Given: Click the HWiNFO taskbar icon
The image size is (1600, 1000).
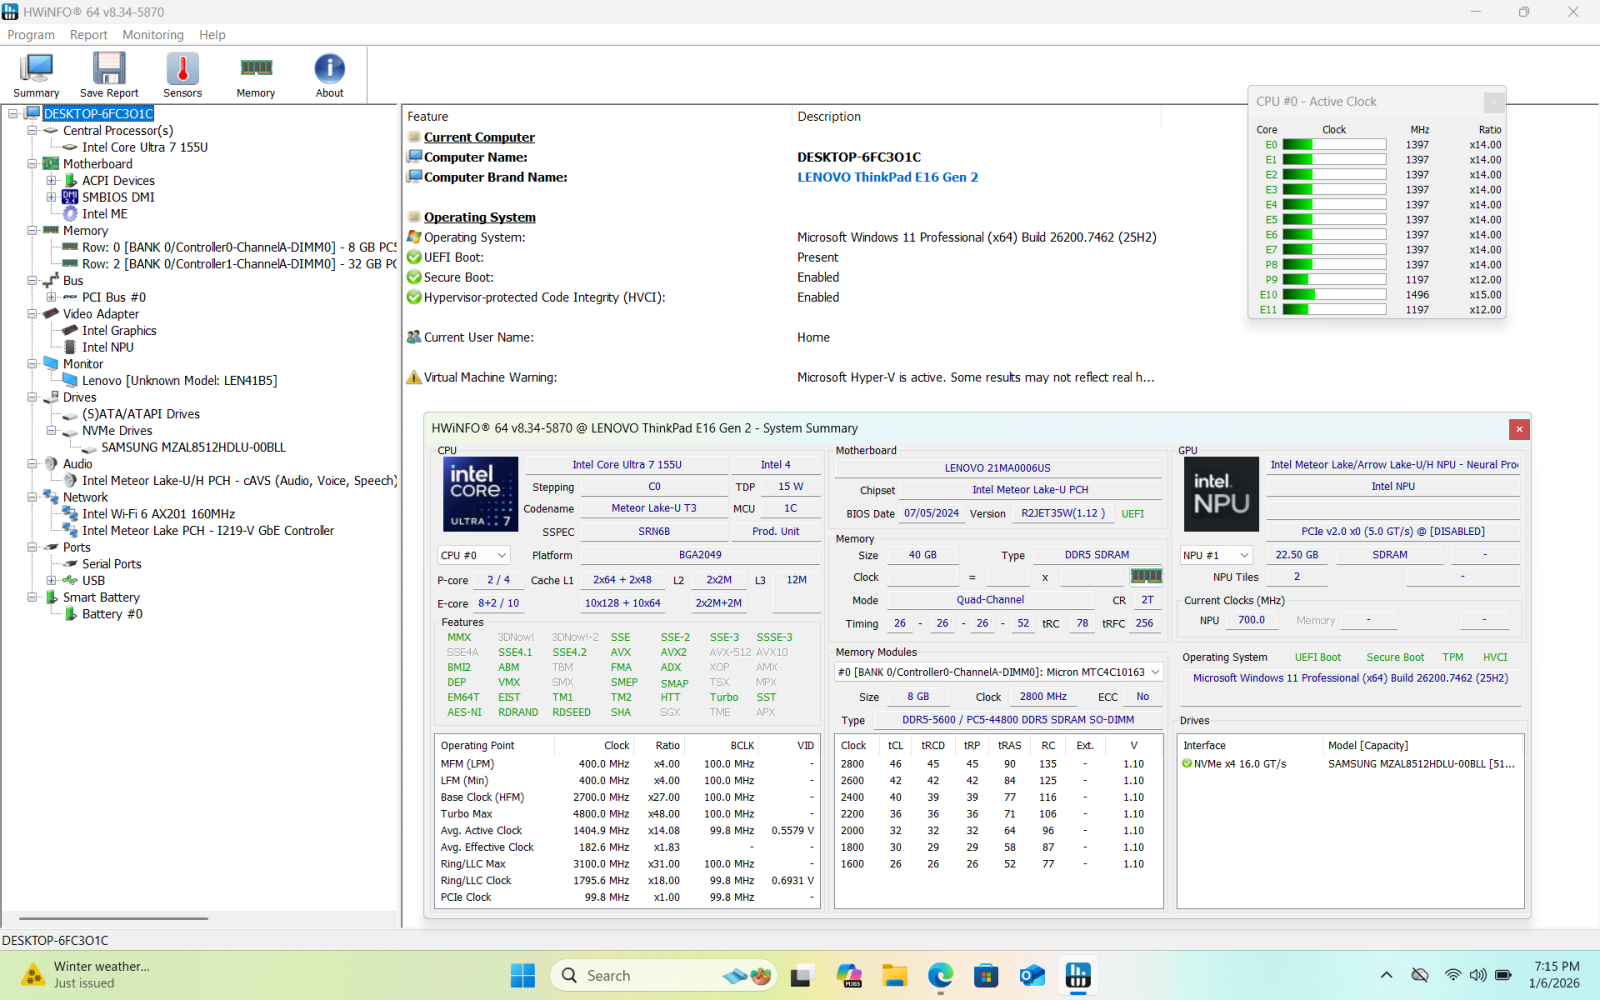Looking at the screenshot, I should [1078, 975].
